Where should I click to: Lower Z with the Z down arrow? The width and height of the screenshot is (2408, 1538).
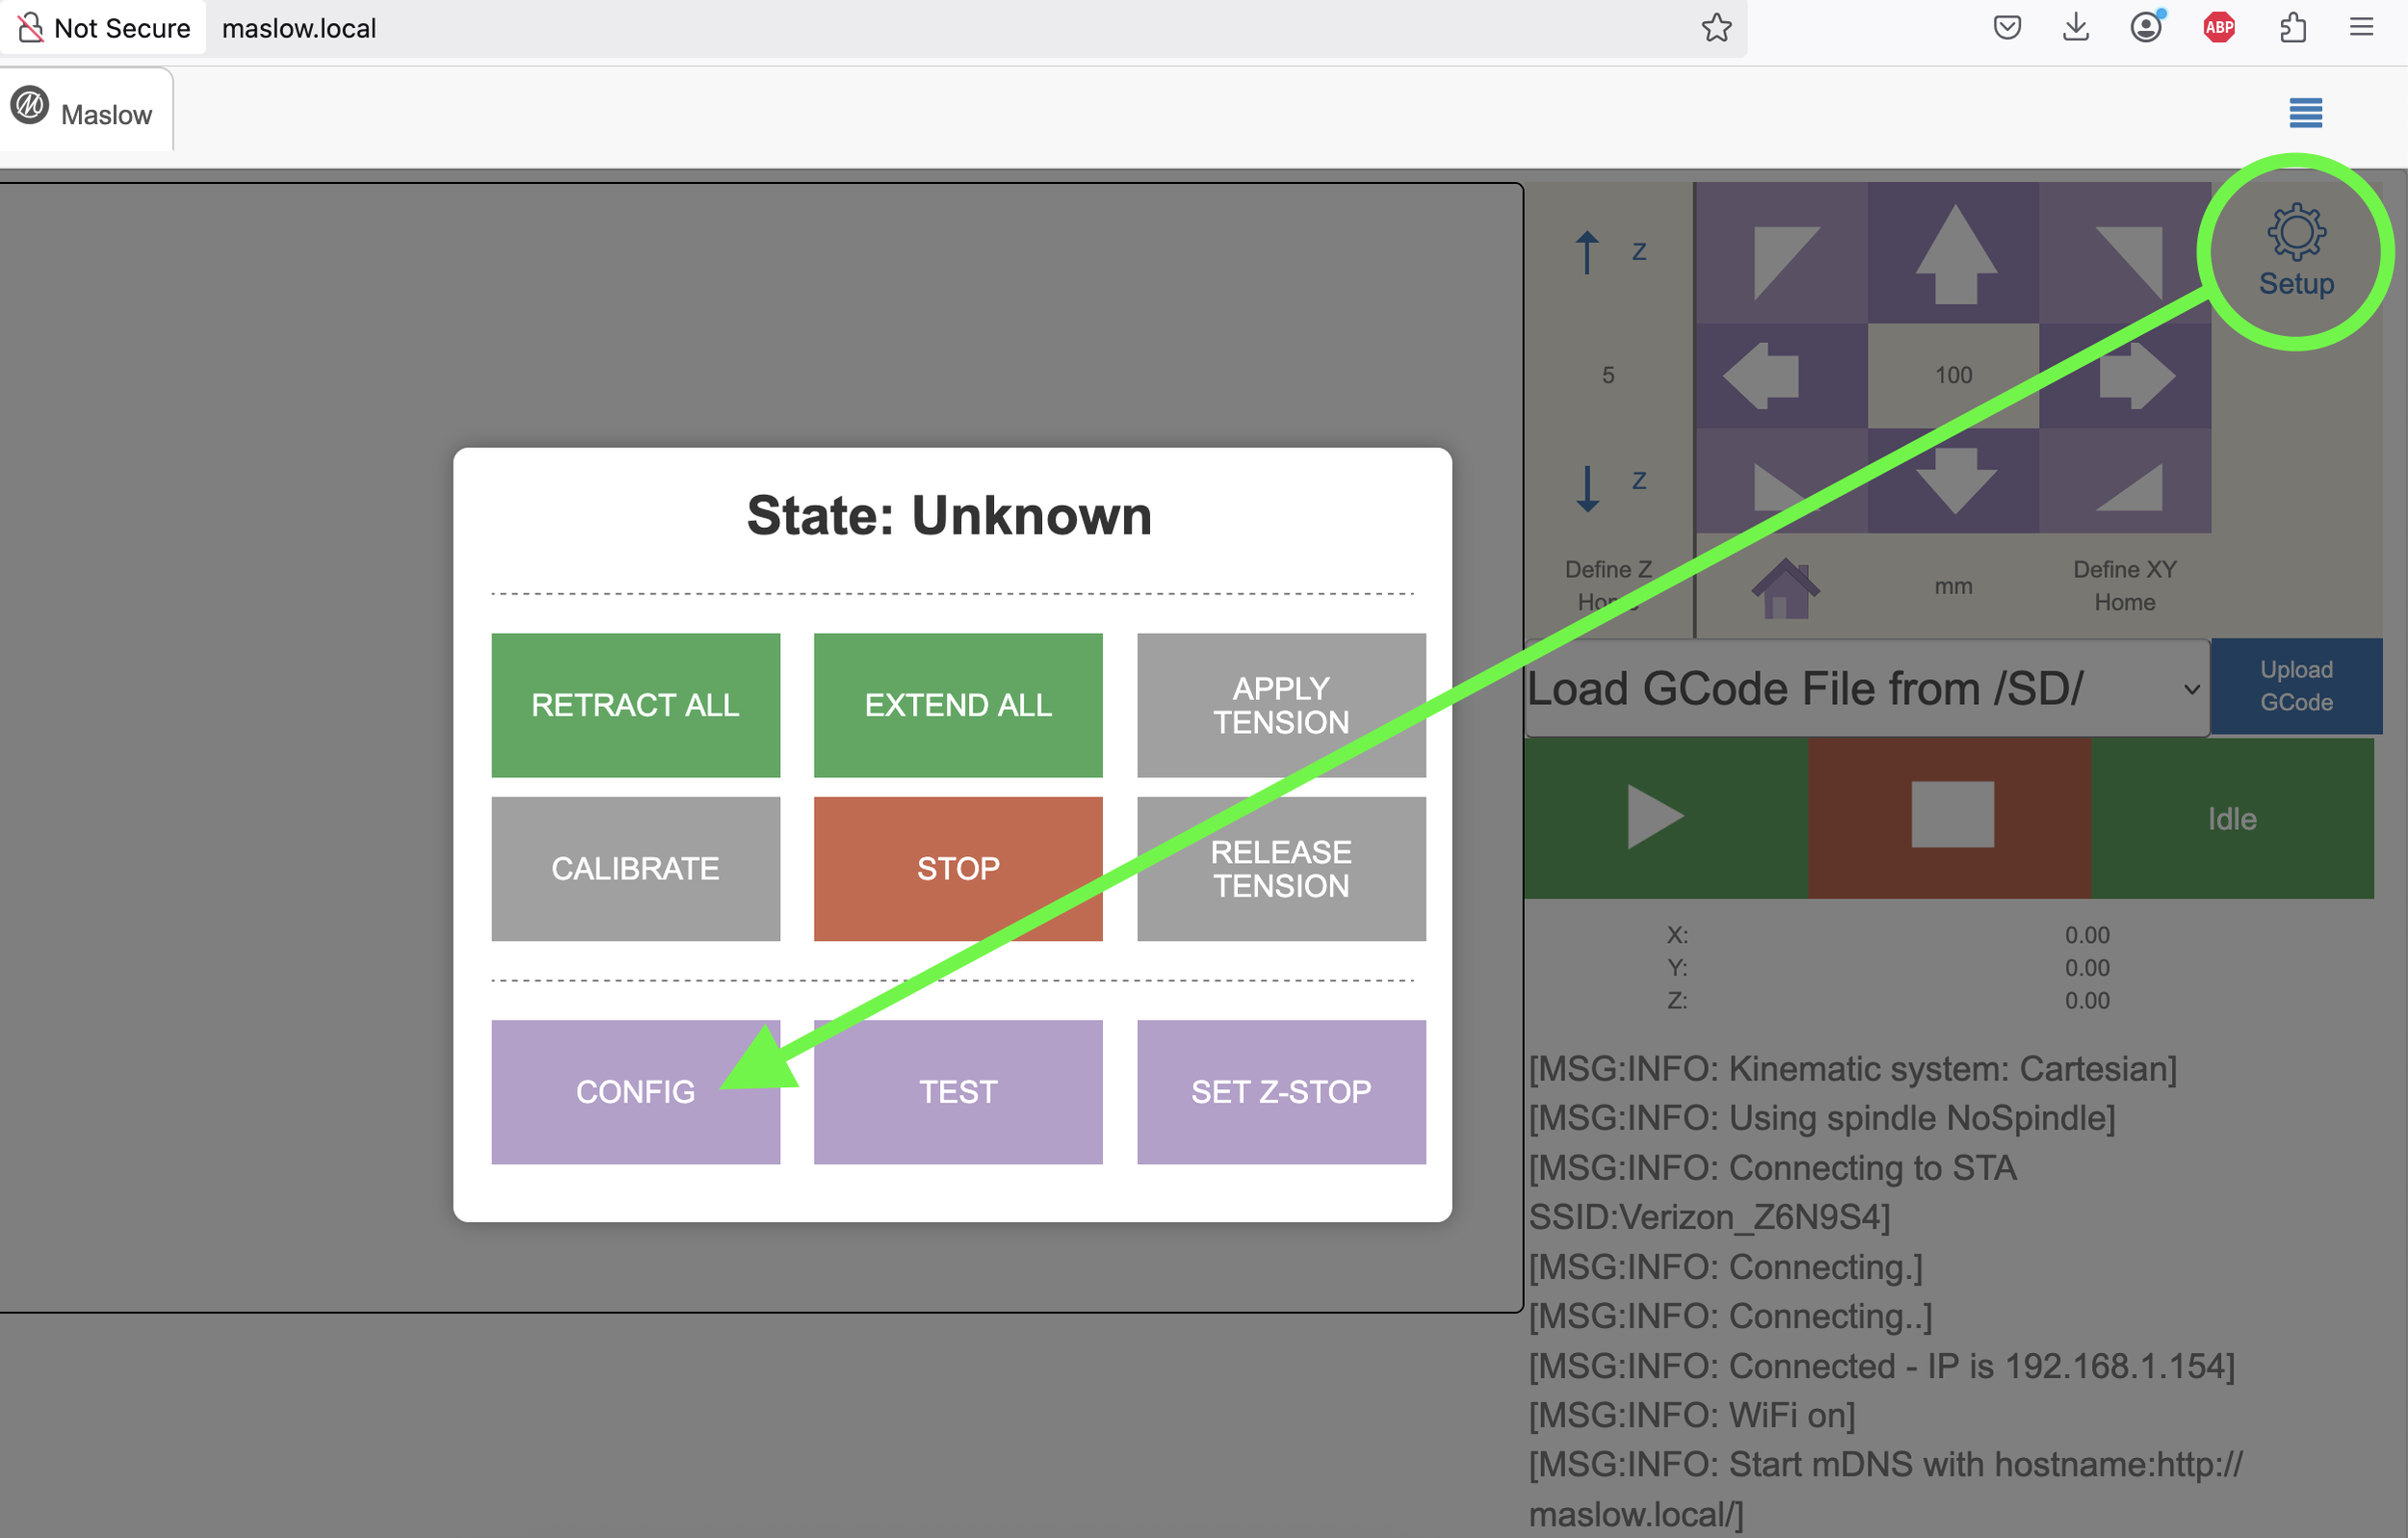(x=1586, y=487)
